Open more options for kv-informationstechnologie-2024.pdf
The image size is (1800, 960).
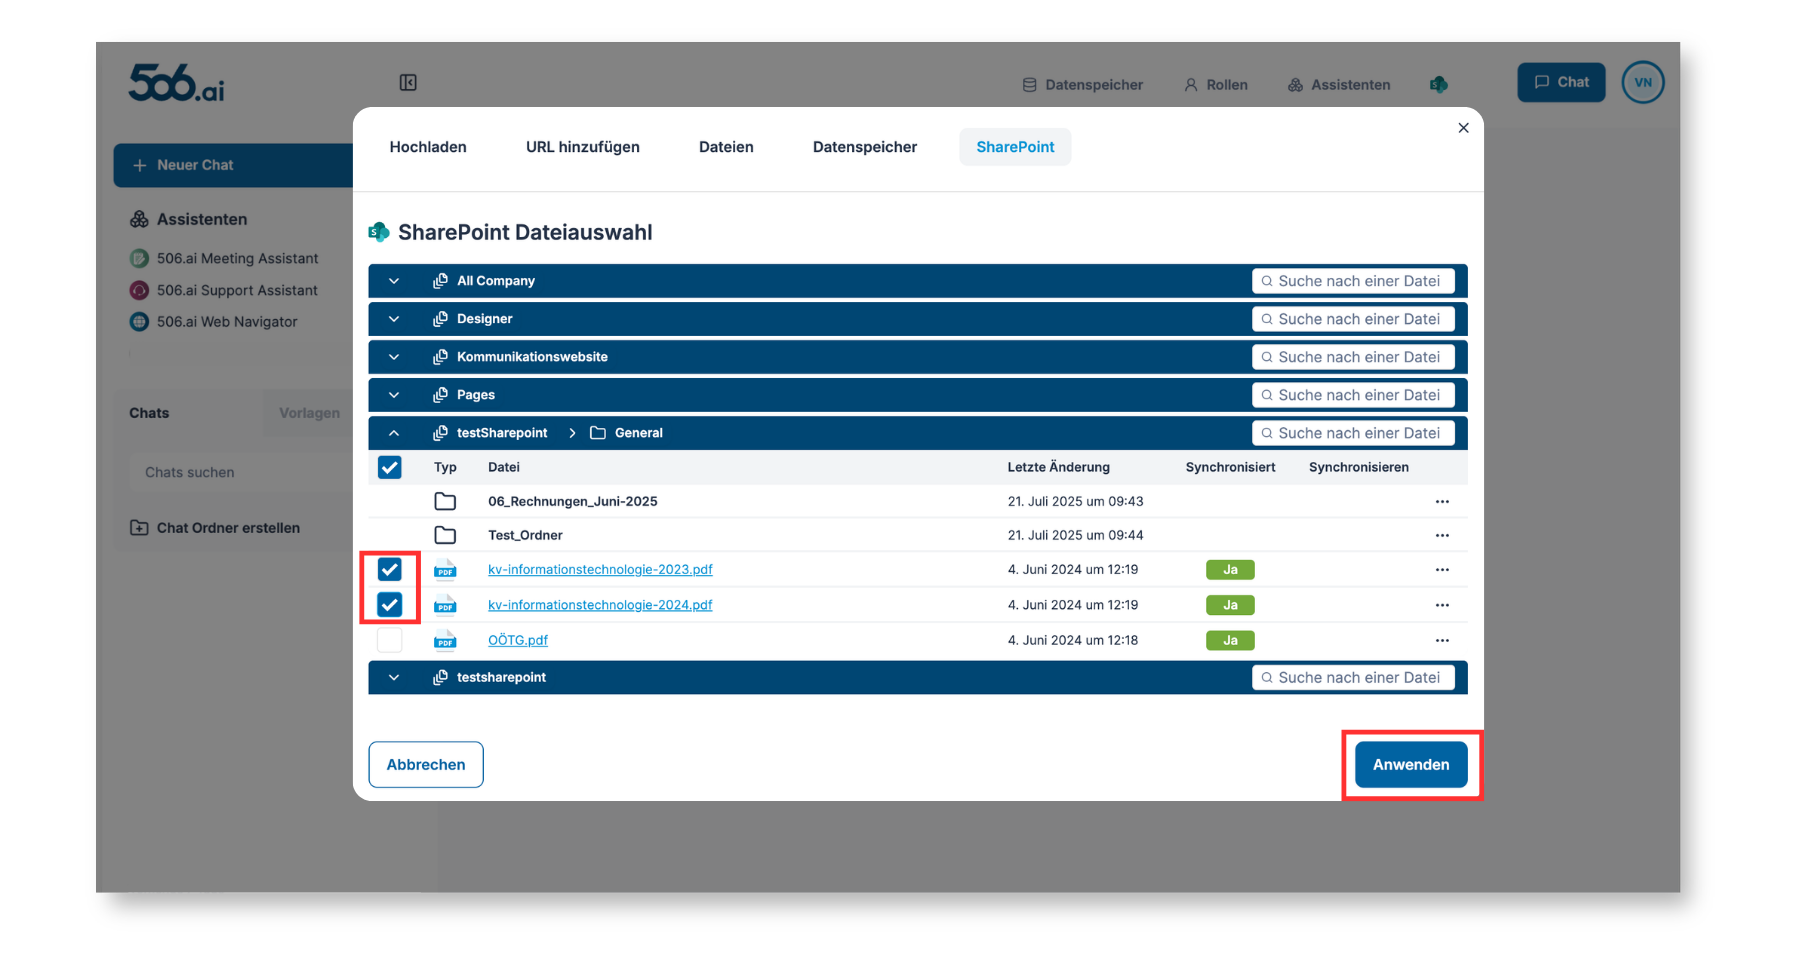[x=1442, y=604]
